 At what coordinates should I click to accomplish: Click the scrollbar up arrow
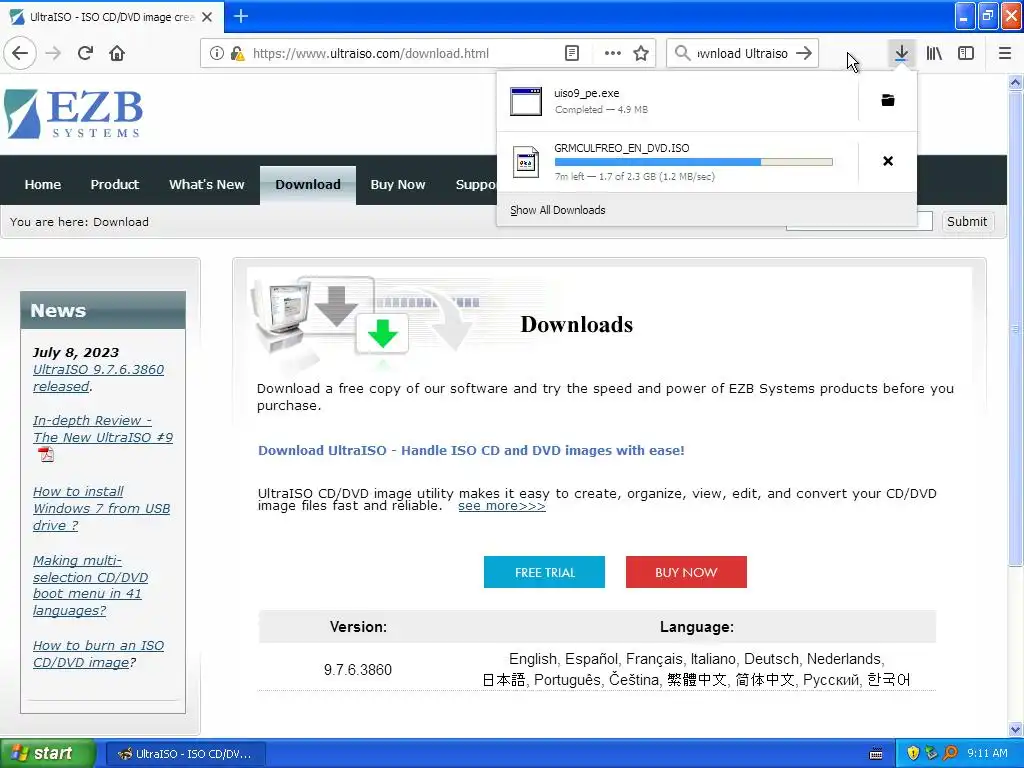(x=1015, y=82)
